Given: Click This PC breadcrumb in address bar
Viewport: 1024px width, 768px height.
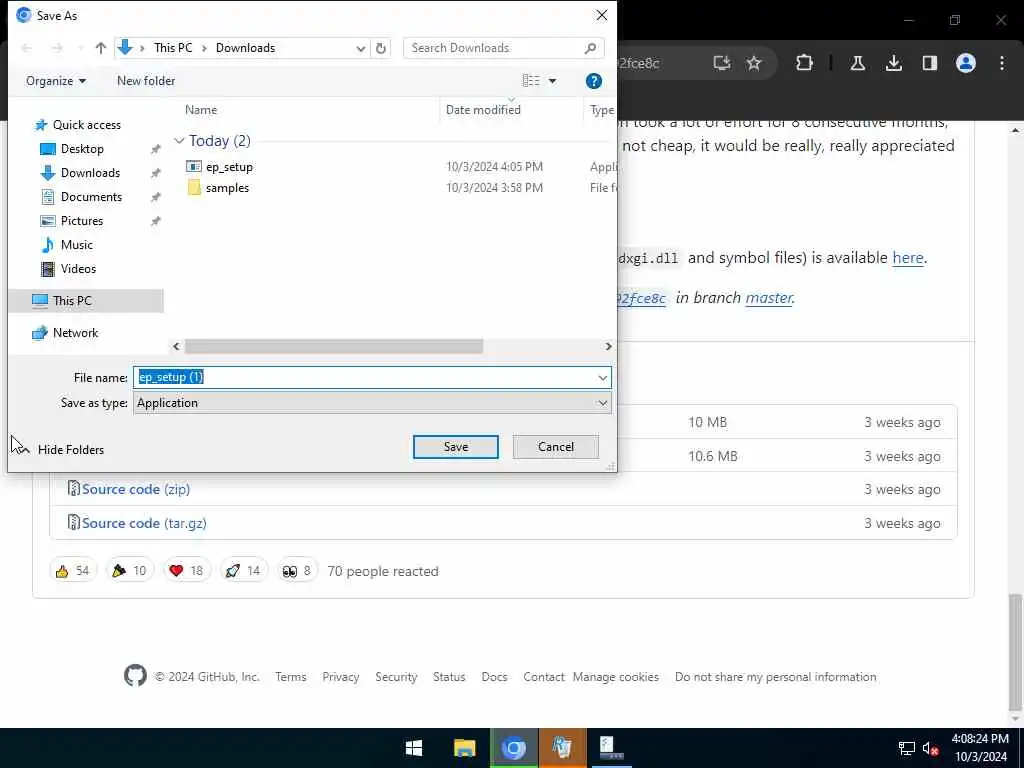Looking at the screenshot, I should (x=173, y=48).
